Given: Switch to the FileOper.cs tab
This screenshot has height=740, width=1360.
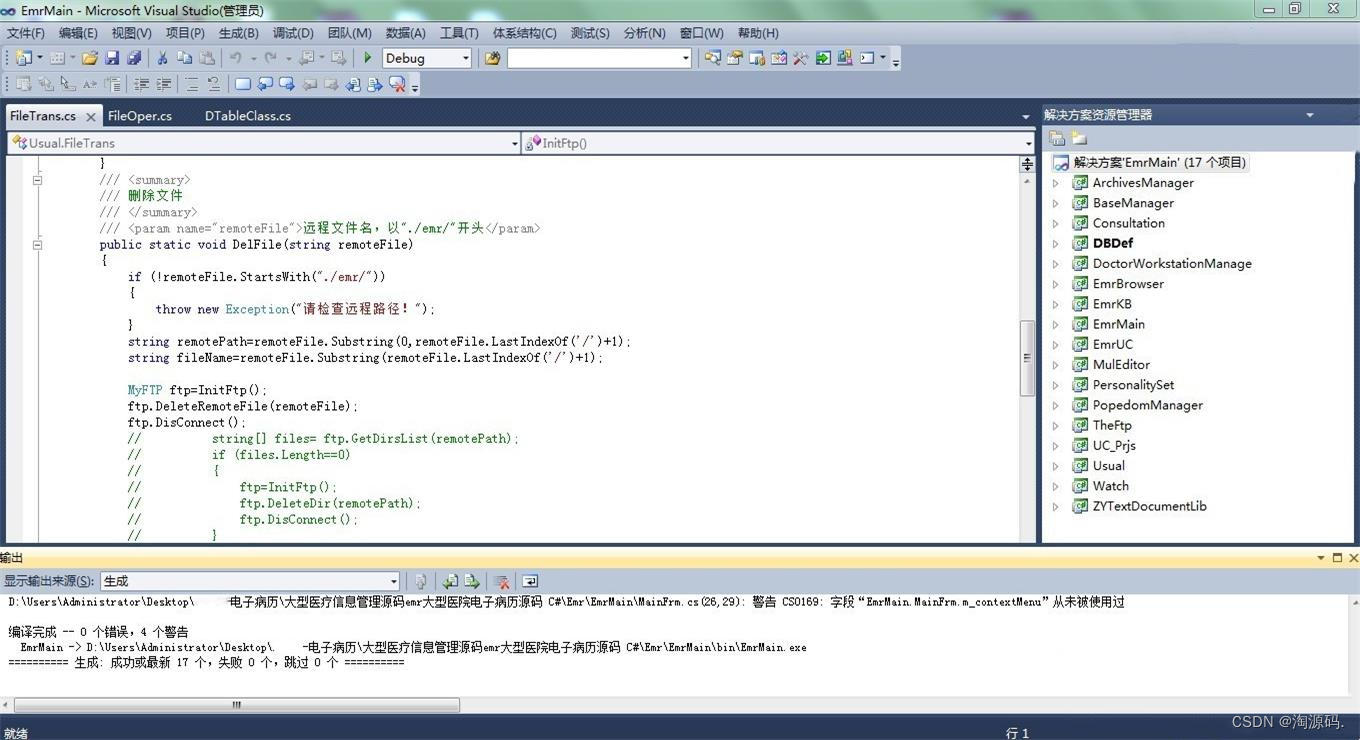Looking at the screenshot, I should pyautogui.click(x=140, y=116).
